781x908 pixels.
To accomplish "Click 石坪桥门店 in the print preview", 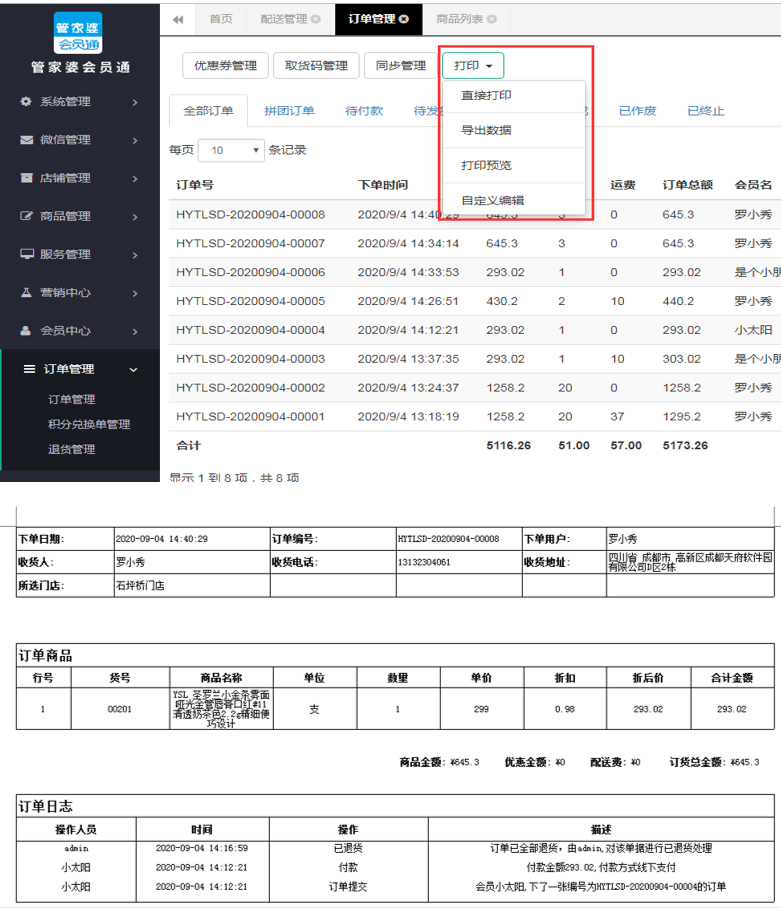I will pos(140,585).
